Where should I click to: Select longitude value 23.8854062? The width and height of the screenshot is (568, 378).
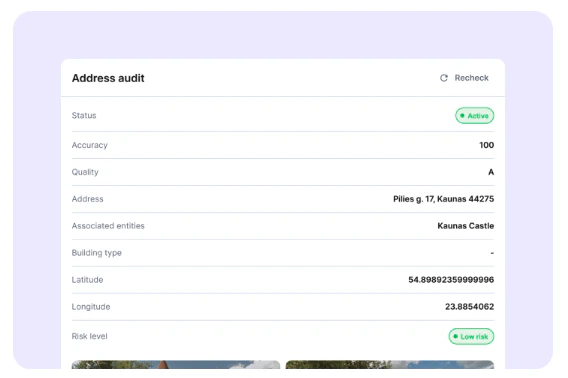point(469,307)
